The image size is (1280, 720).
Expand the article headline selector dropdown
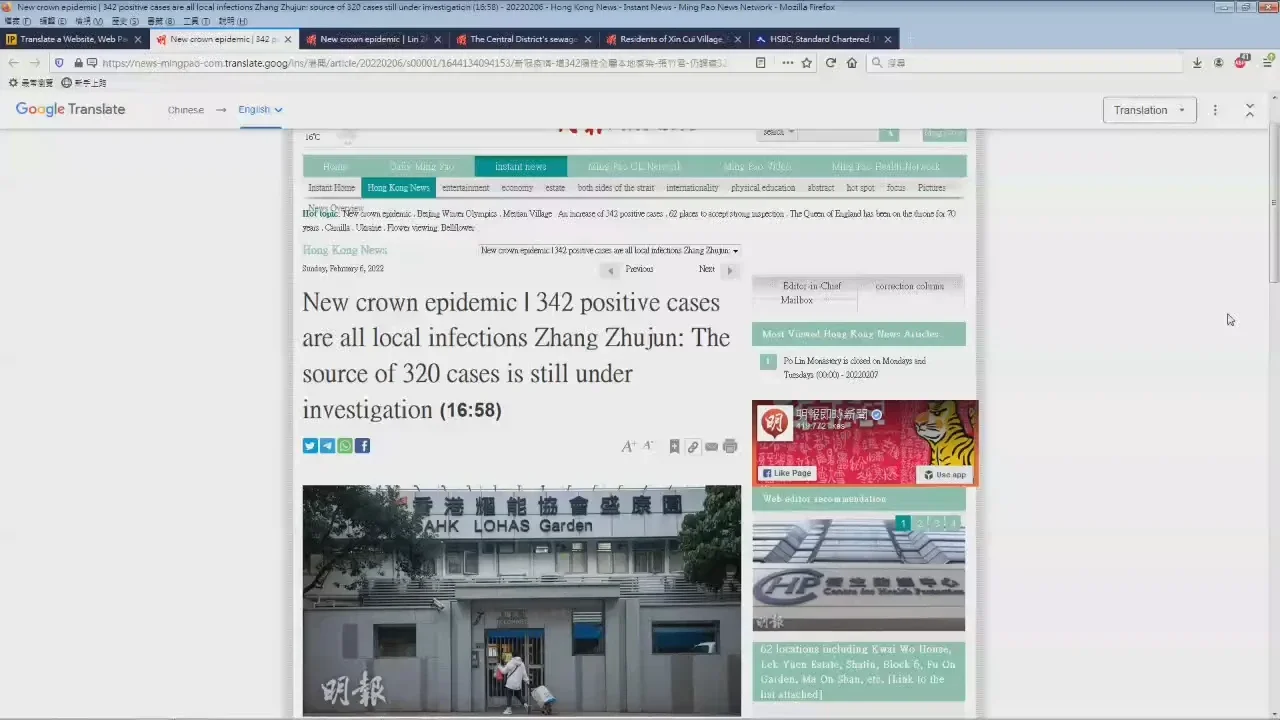(609, 250)
